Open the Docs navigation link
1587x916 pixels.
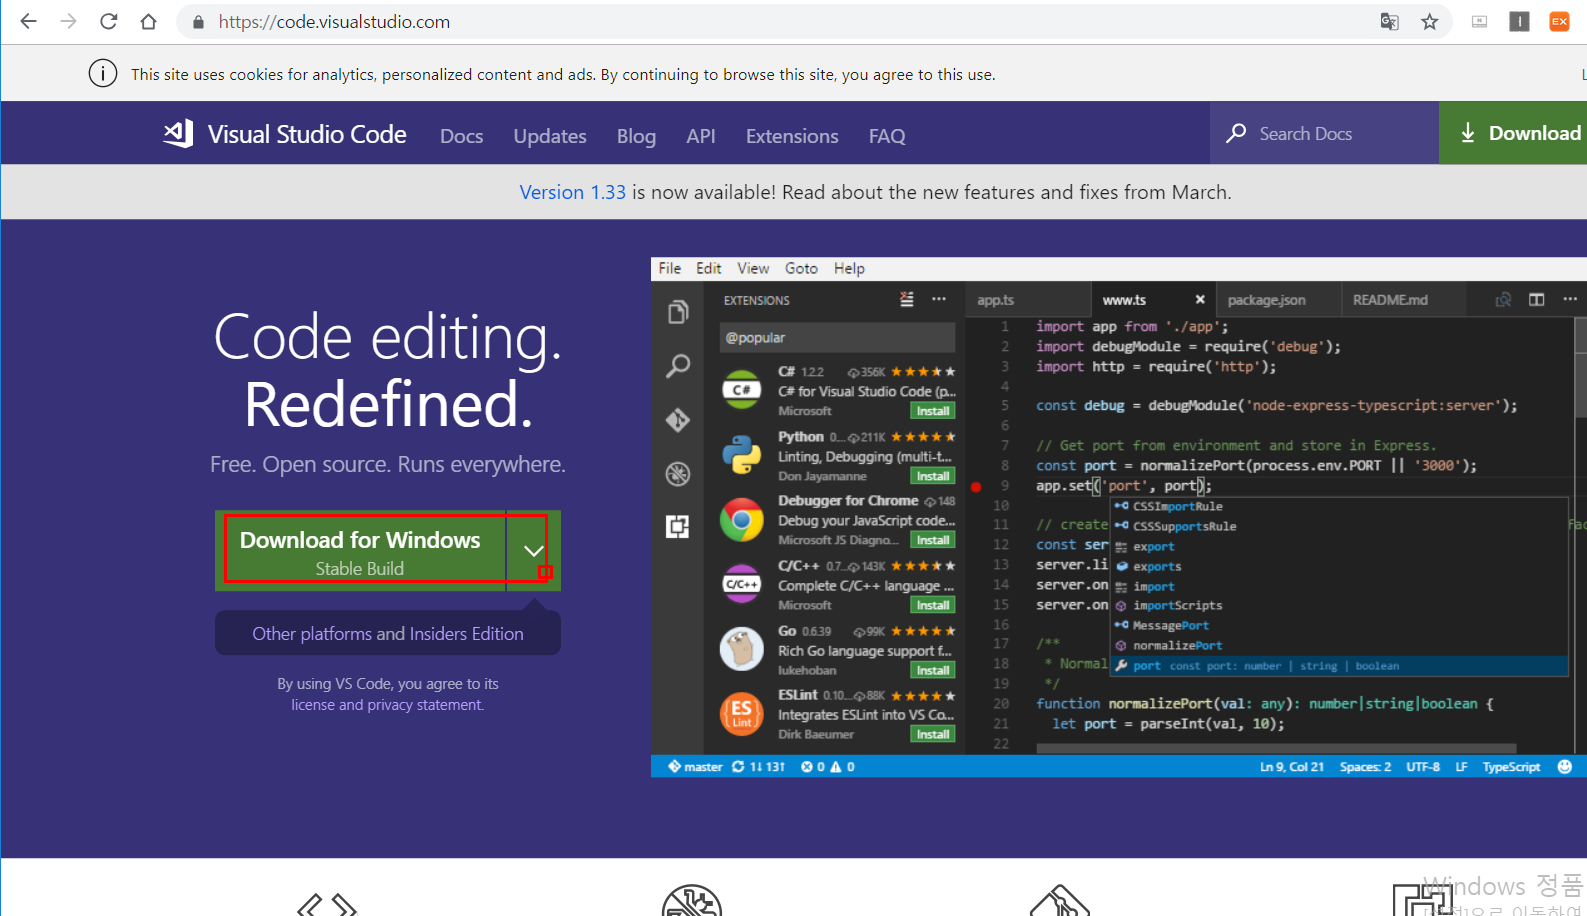pyautogui.click(x=461, y=136)
